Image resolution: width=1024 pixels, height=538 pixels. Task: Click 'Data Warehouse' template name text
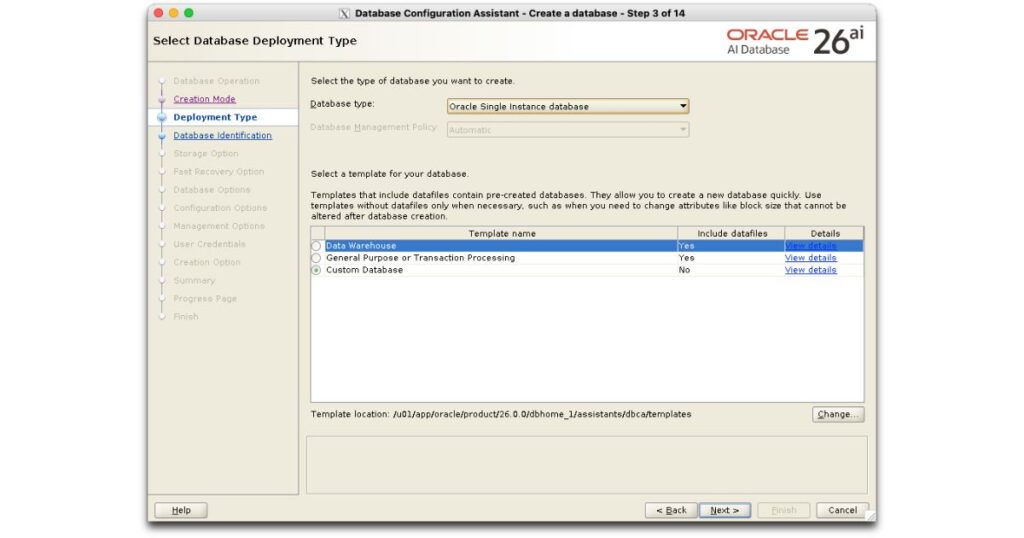point(361,245)
